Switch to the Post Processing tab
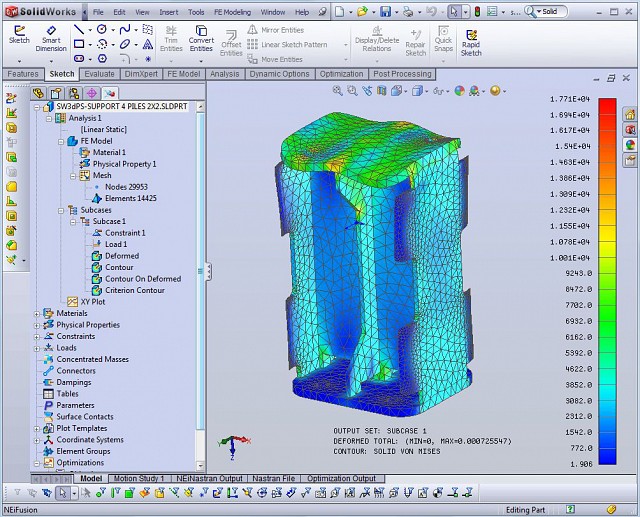This screenshot has height=517, width=640. pos(402,74)
